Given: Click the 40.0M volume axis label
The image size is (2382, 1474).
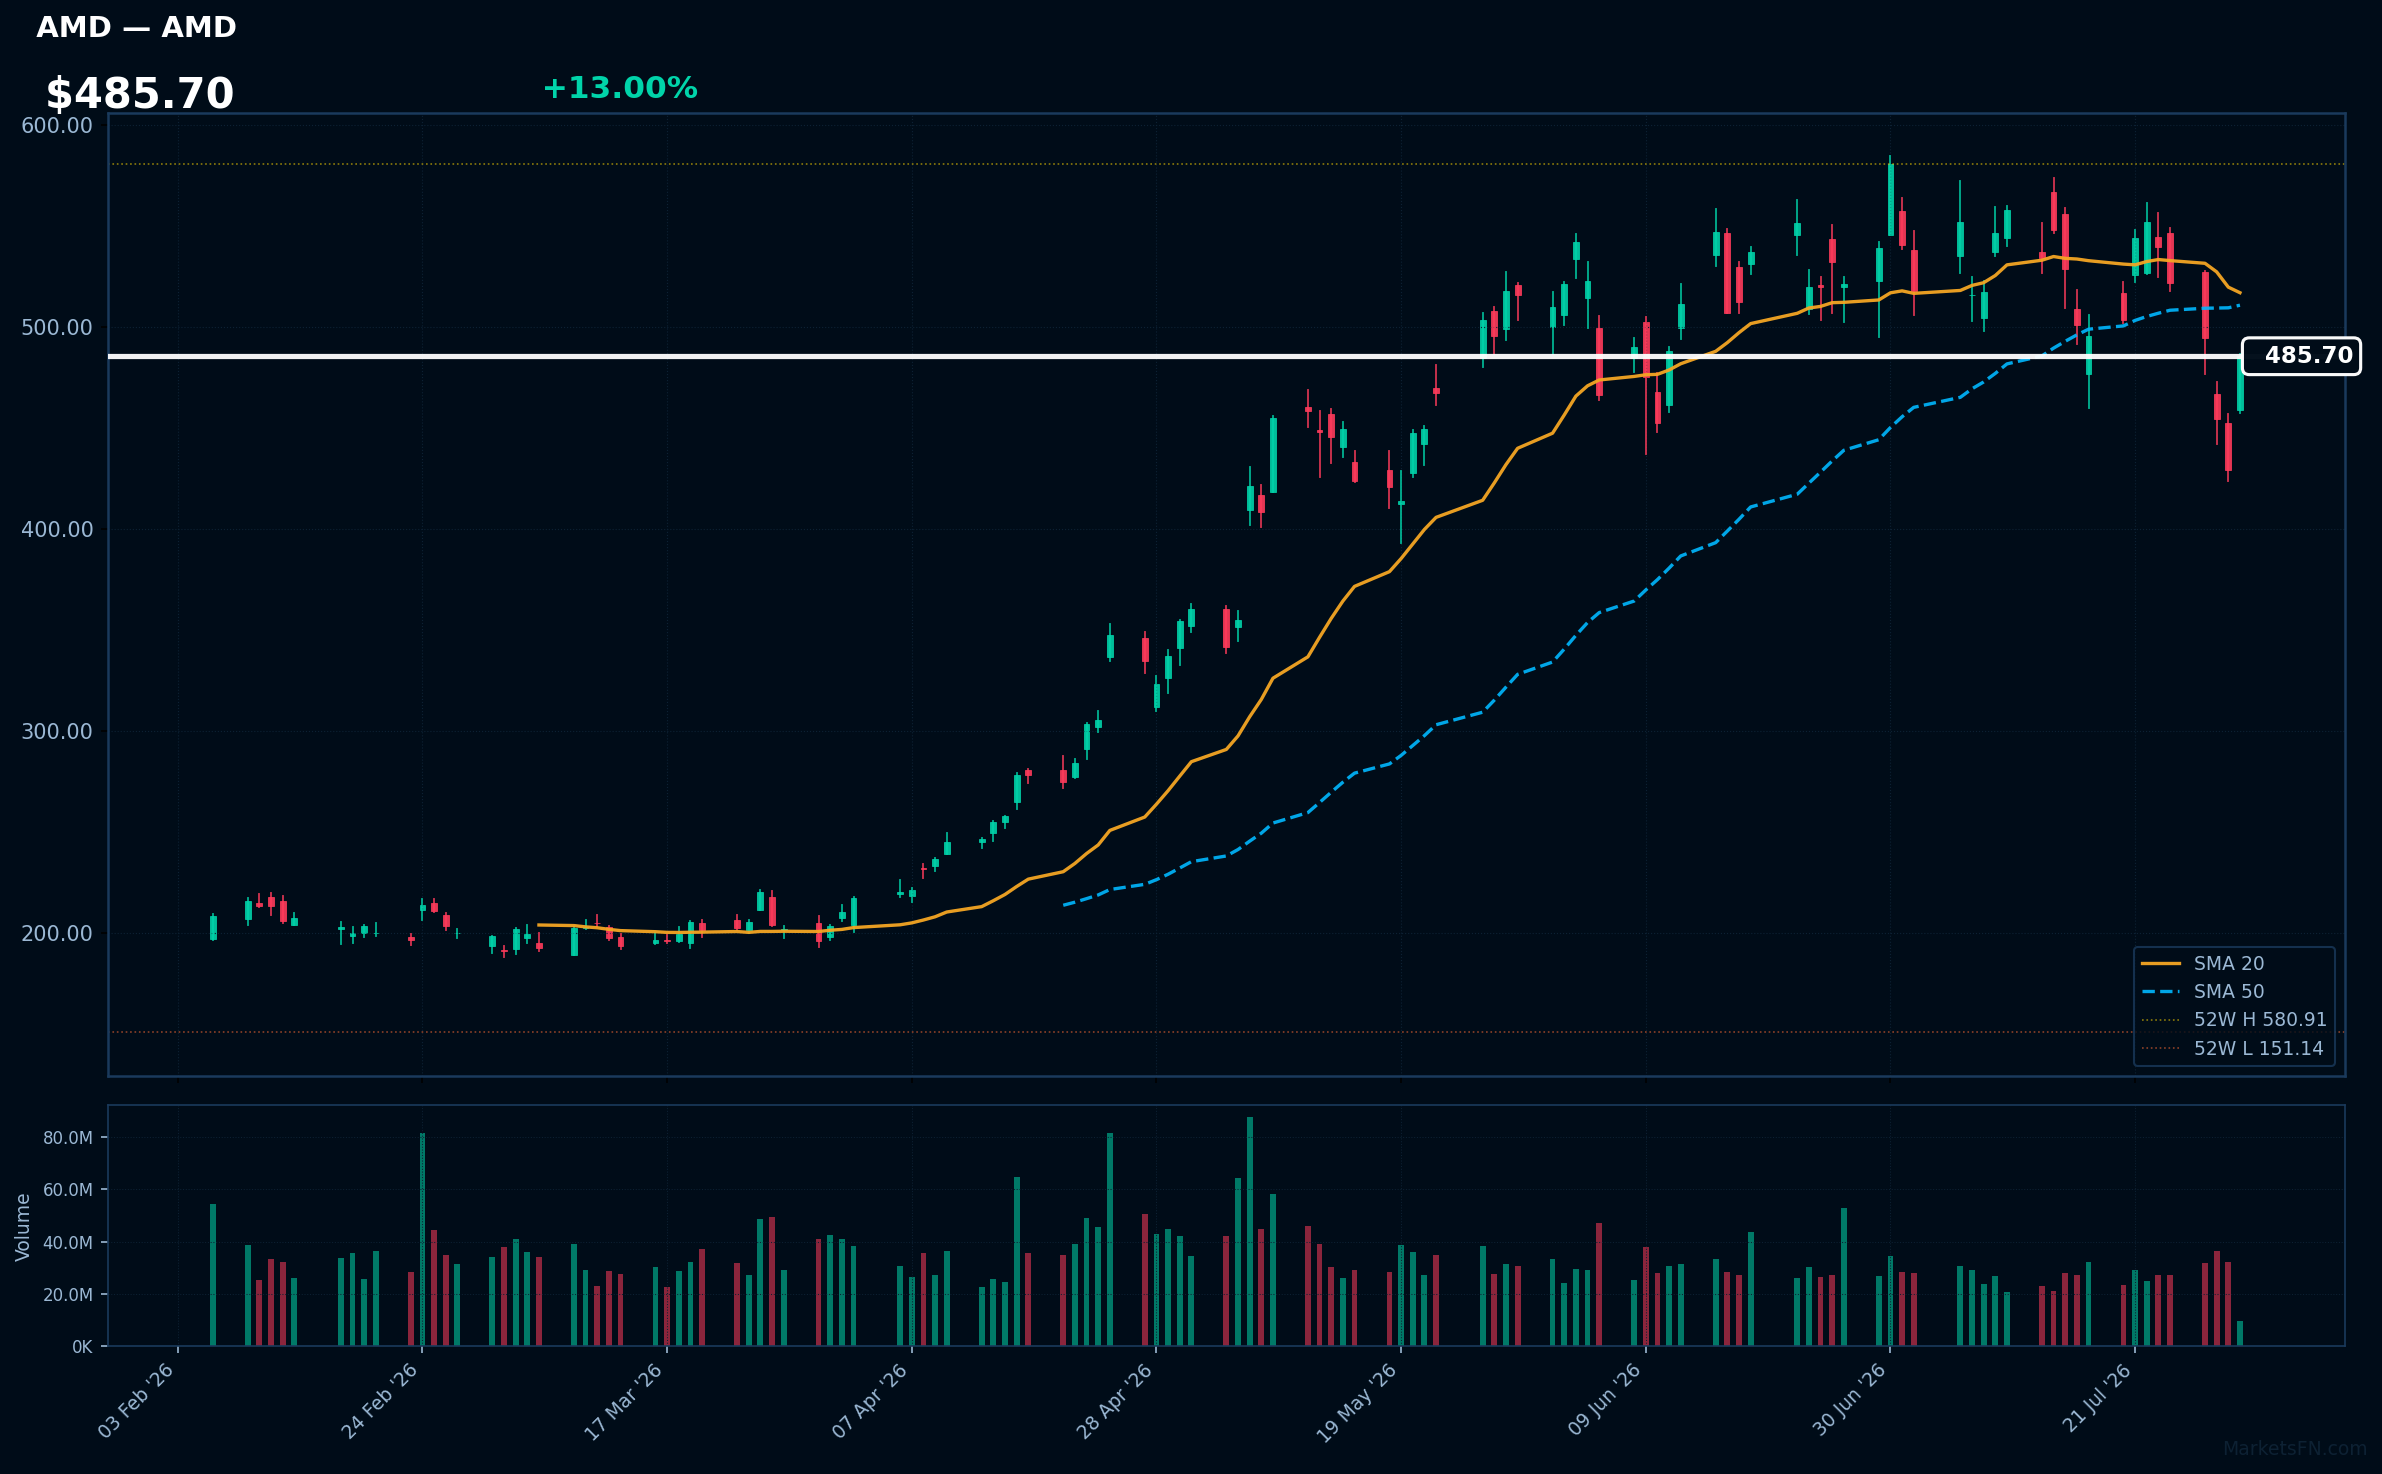Looking at the screenshot, I should pyautogui.click(x=68, y=1243).
